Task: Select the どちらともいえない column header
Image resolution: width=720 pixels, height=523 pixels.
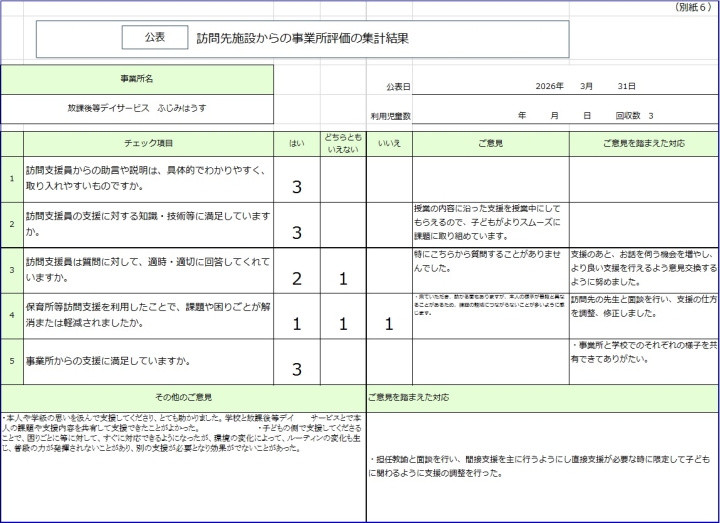Action: tap(343, 143)
